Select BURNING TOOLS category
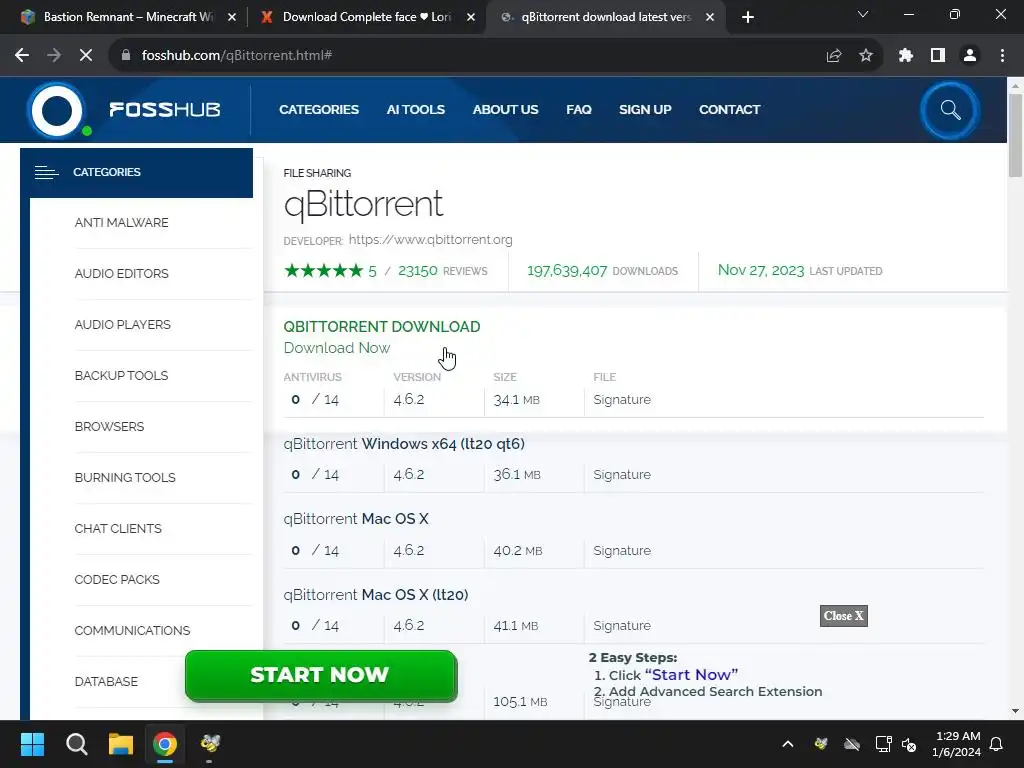The height and width of the screenshot is (768, 1024). [125, 477]
